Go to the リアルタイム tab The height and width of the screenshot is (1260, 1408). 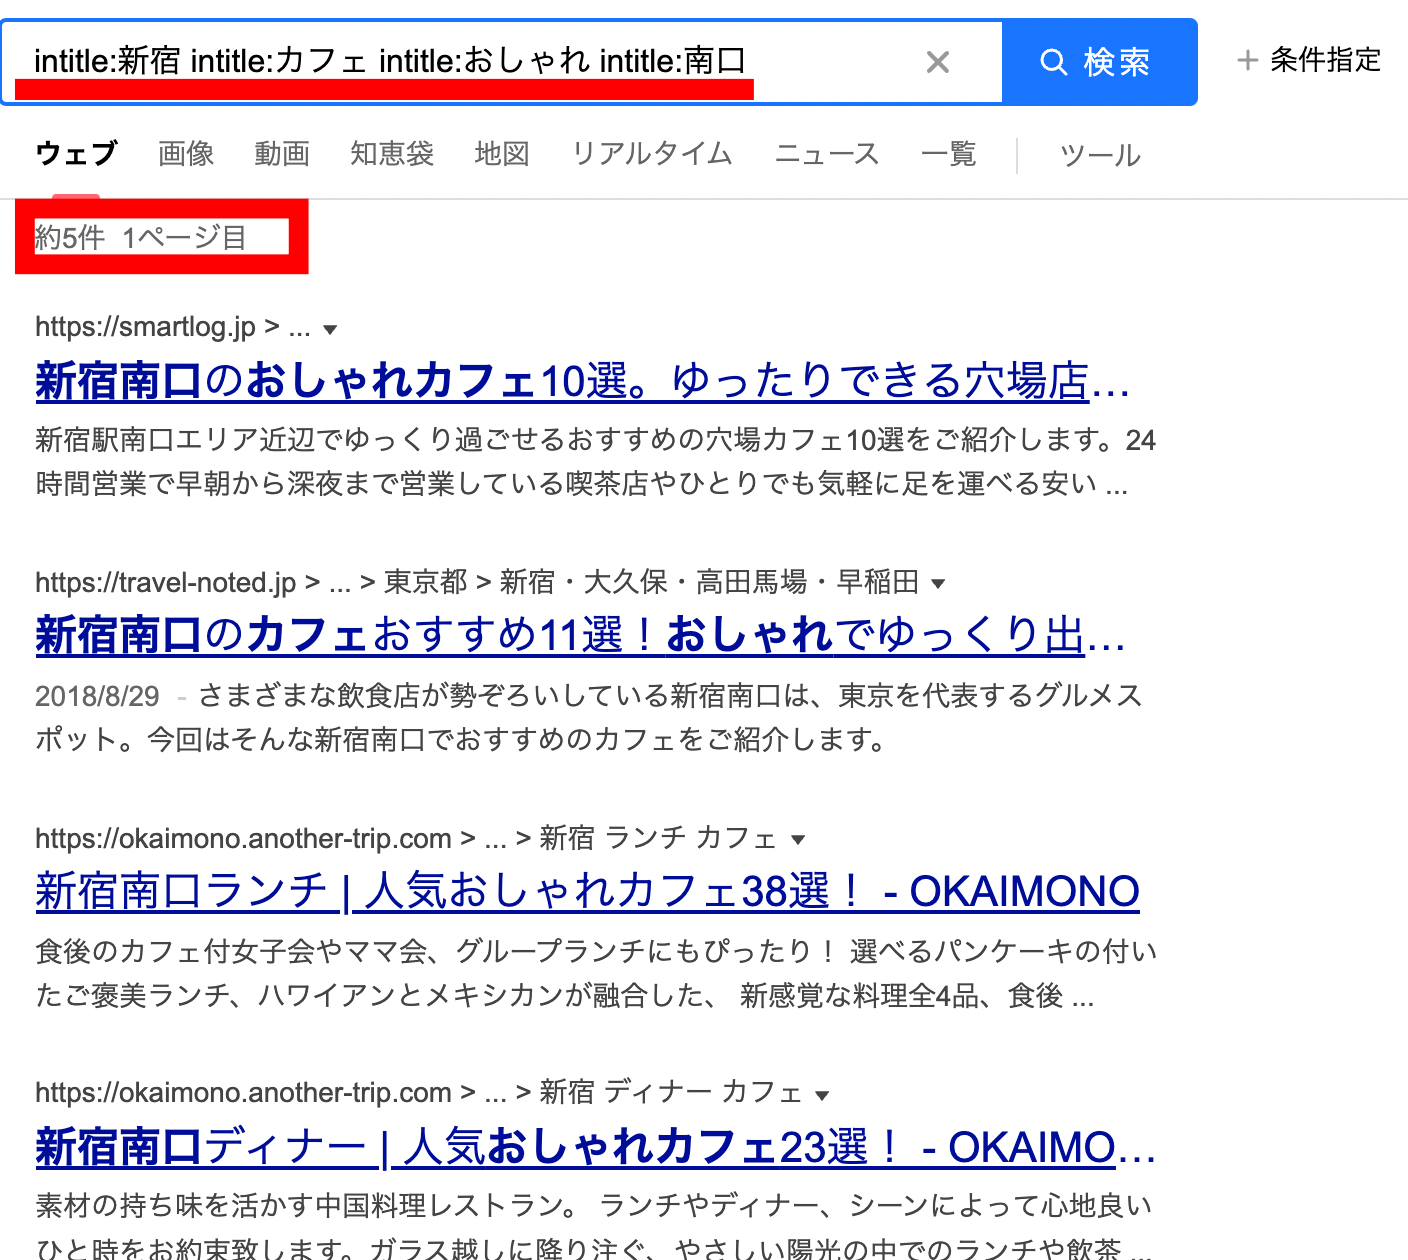pyautogui.click(x=652, y=154)
